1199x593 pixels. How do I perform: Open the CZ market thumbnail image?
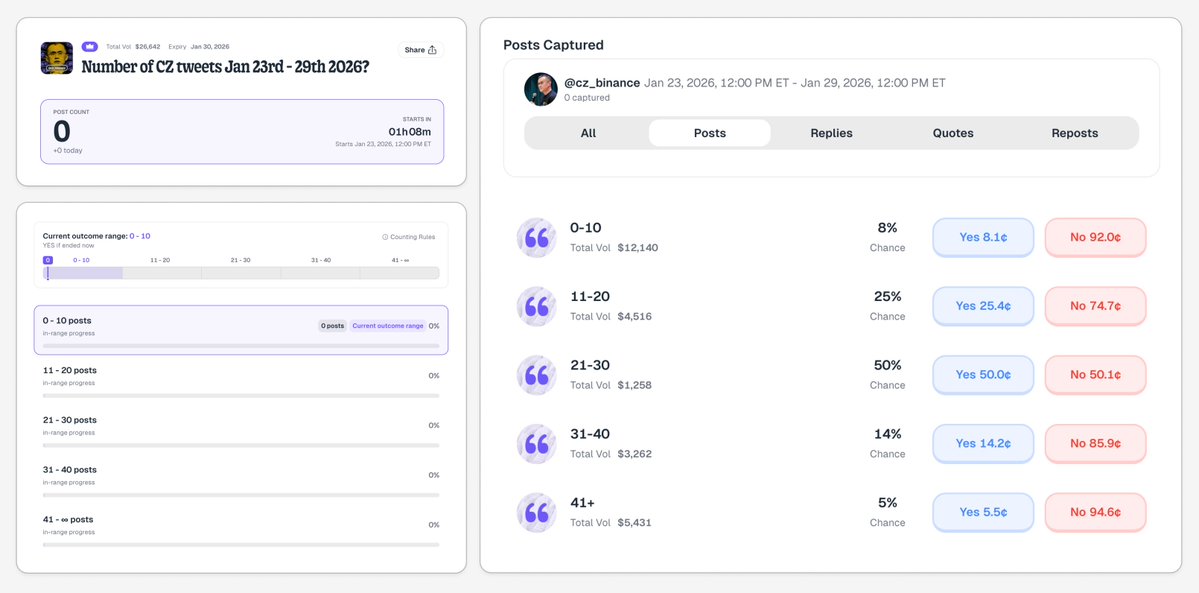coord(57,58)
